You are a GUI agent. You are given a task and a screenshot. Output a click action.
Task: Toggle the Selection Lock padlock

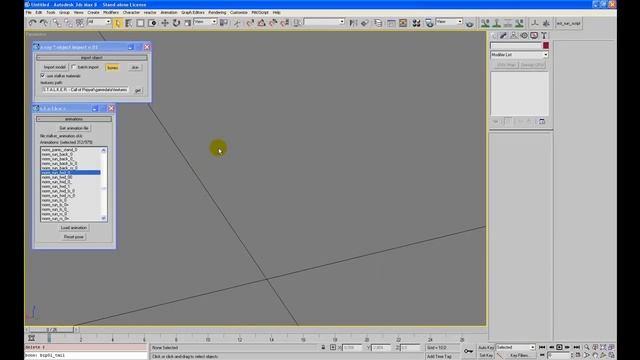pos(323,347)
